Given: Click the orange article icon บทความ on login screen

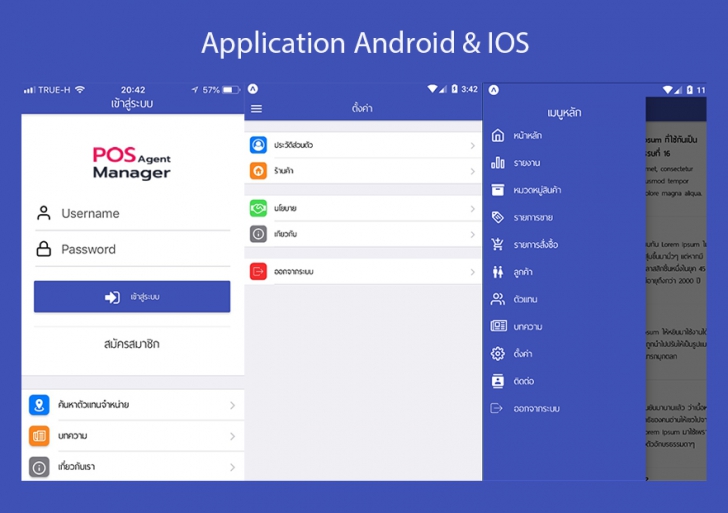Looking at the screenshot, I should 39,436.
